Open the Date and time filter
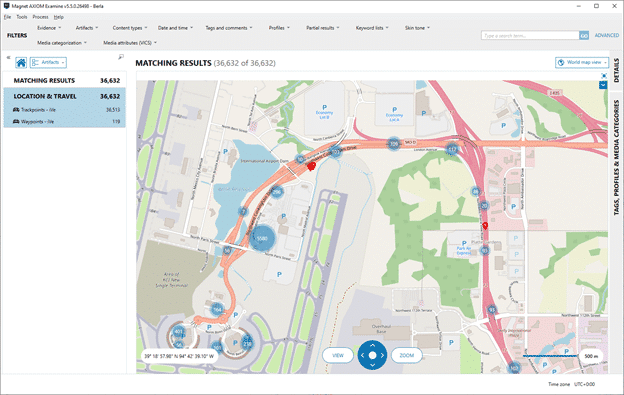624x395 pixels. point(176,28)
